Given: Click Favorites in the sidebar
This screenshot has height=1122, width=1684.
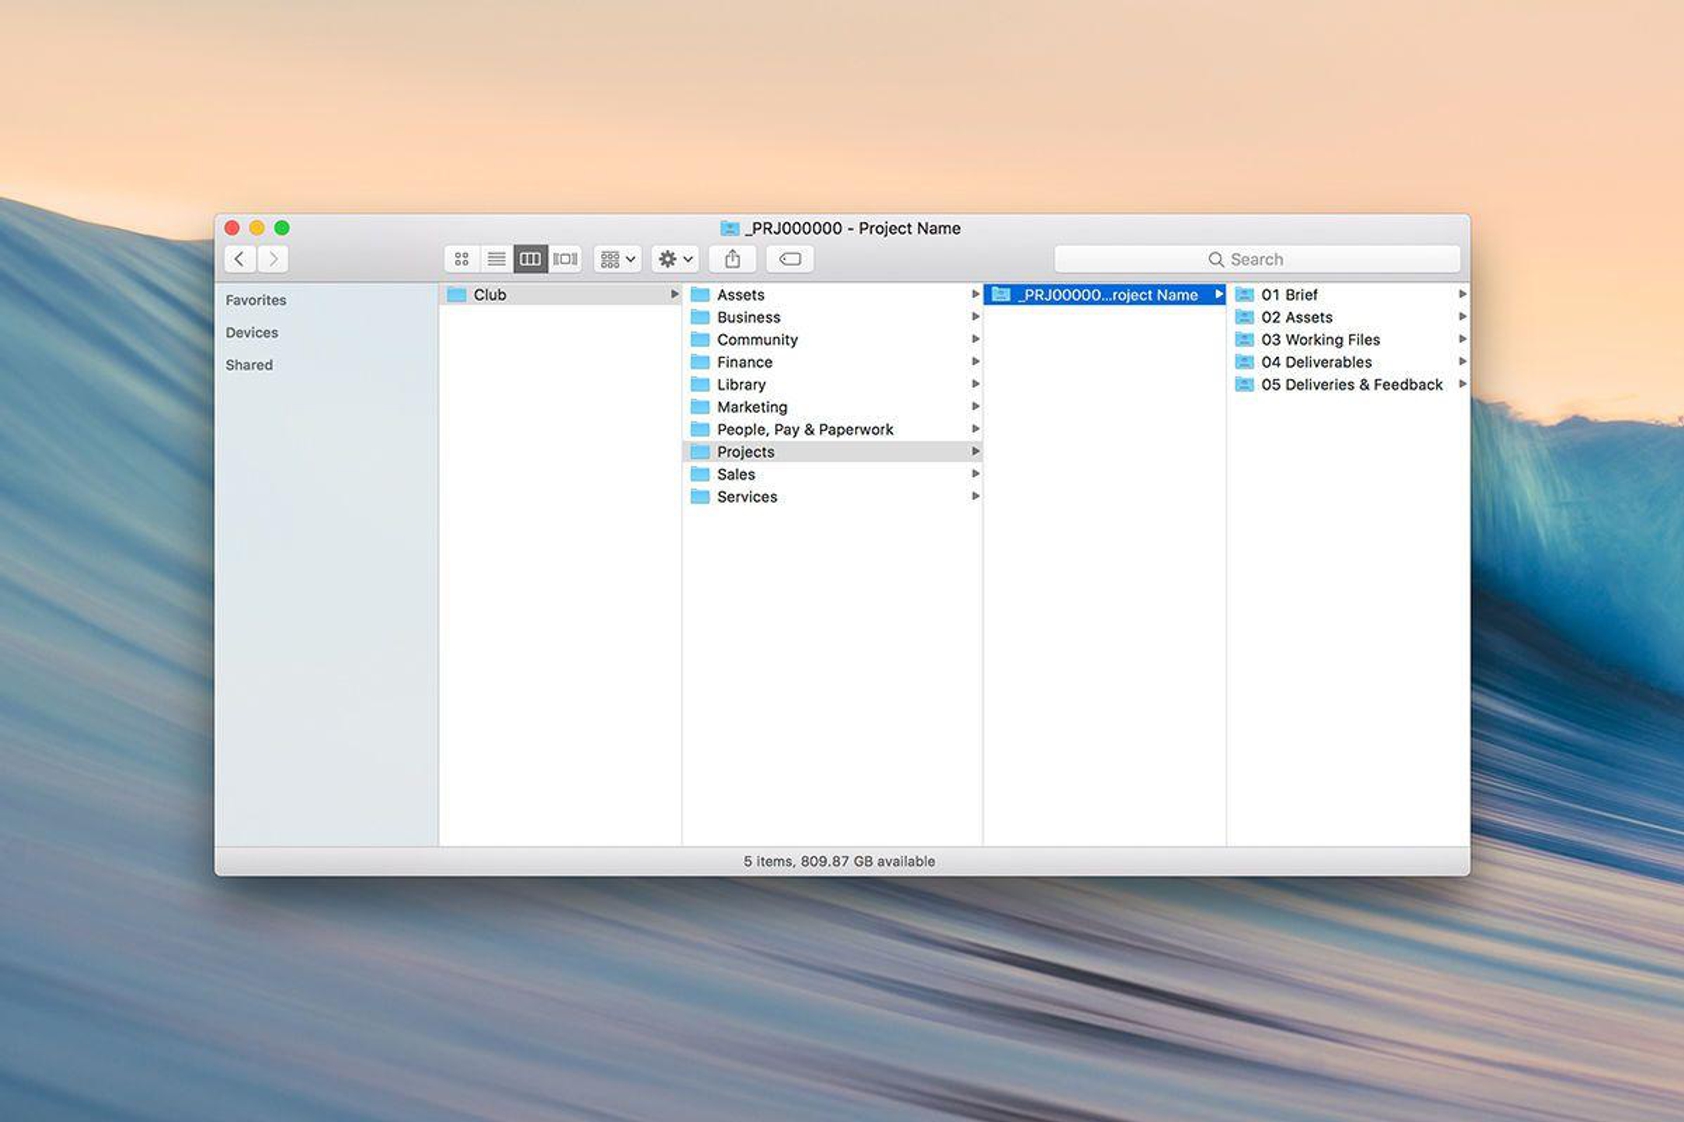Looking at the screenshot, I should [x=256, y=299].
